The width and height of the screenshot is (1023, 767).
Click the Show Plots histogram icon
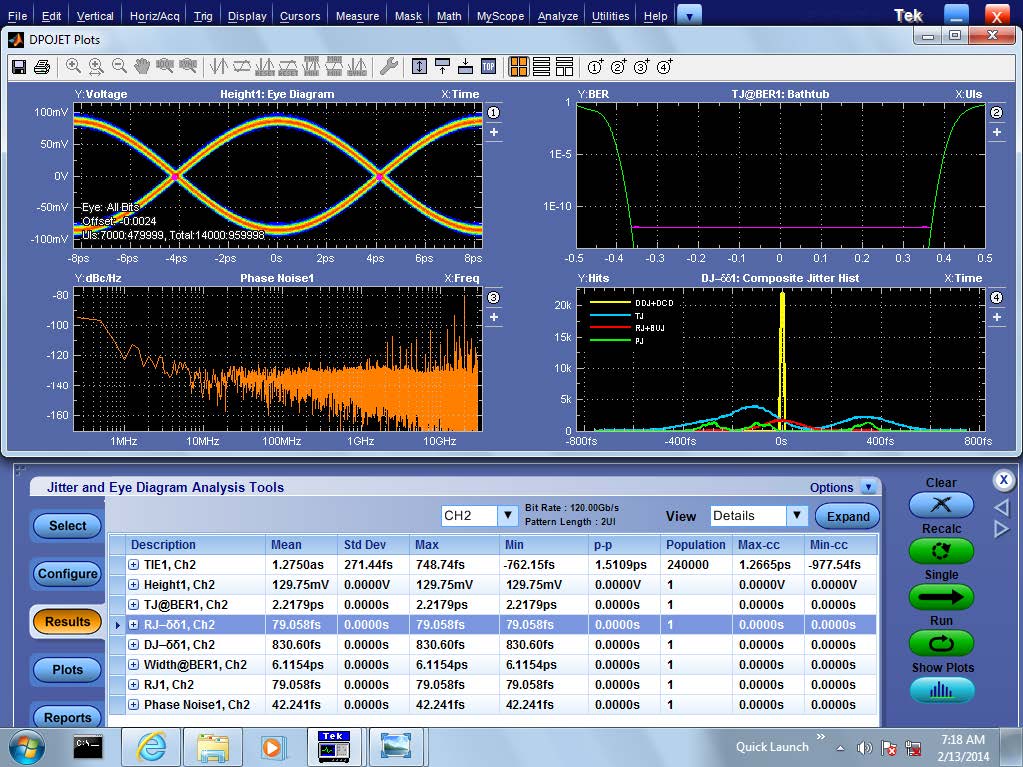point(941,690)
